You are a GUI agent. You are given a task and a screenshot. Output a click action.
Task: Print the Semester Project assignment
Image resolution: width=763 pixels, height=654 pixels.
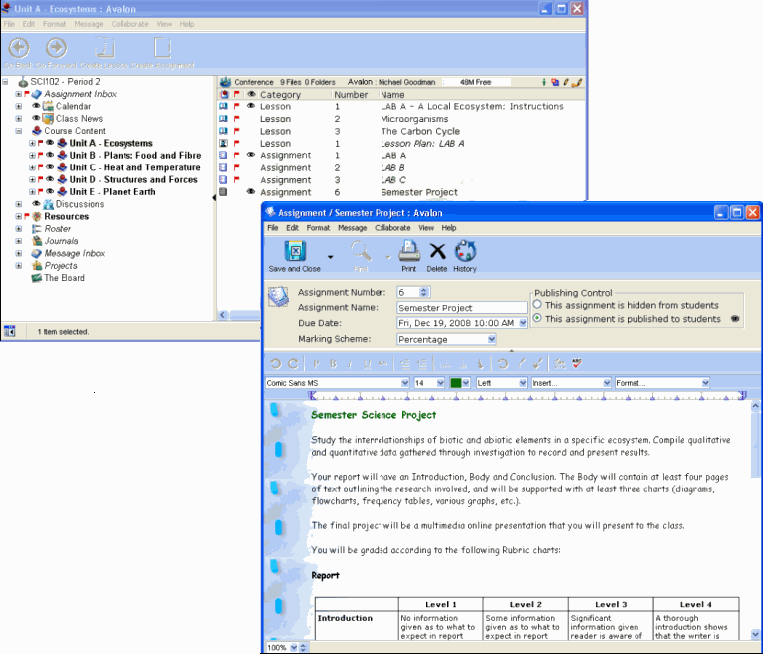(x=409, y=252)
